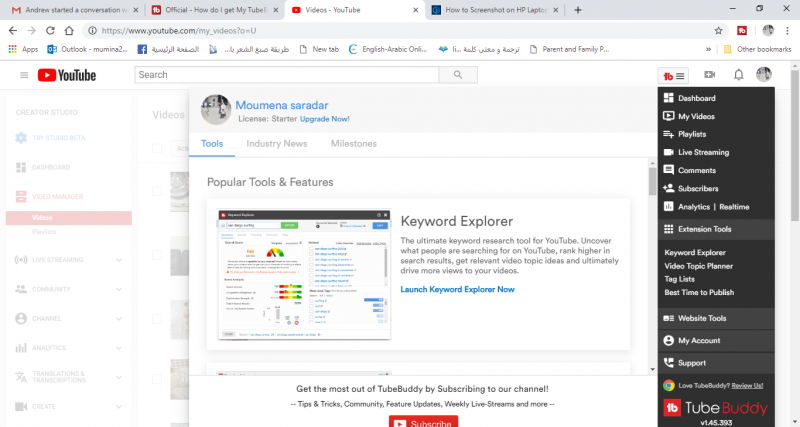Open the YouTube hamburger guide menu
This screenshot has height=427, width=800.
[x=24, y=75]
